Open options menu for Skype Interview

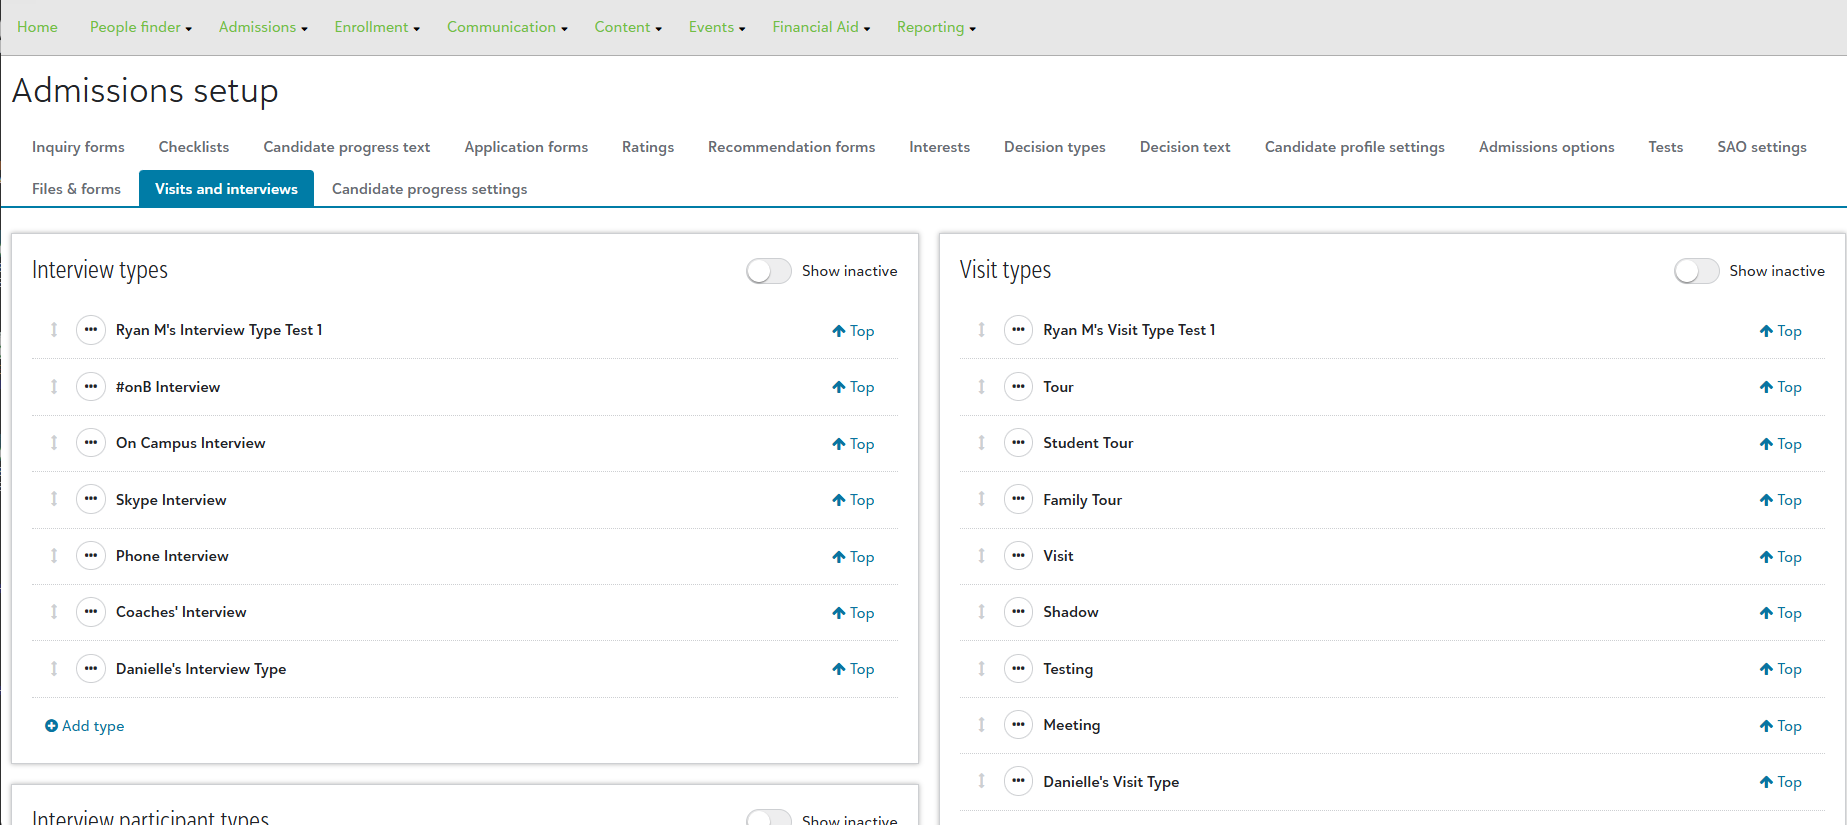point(91,499)
